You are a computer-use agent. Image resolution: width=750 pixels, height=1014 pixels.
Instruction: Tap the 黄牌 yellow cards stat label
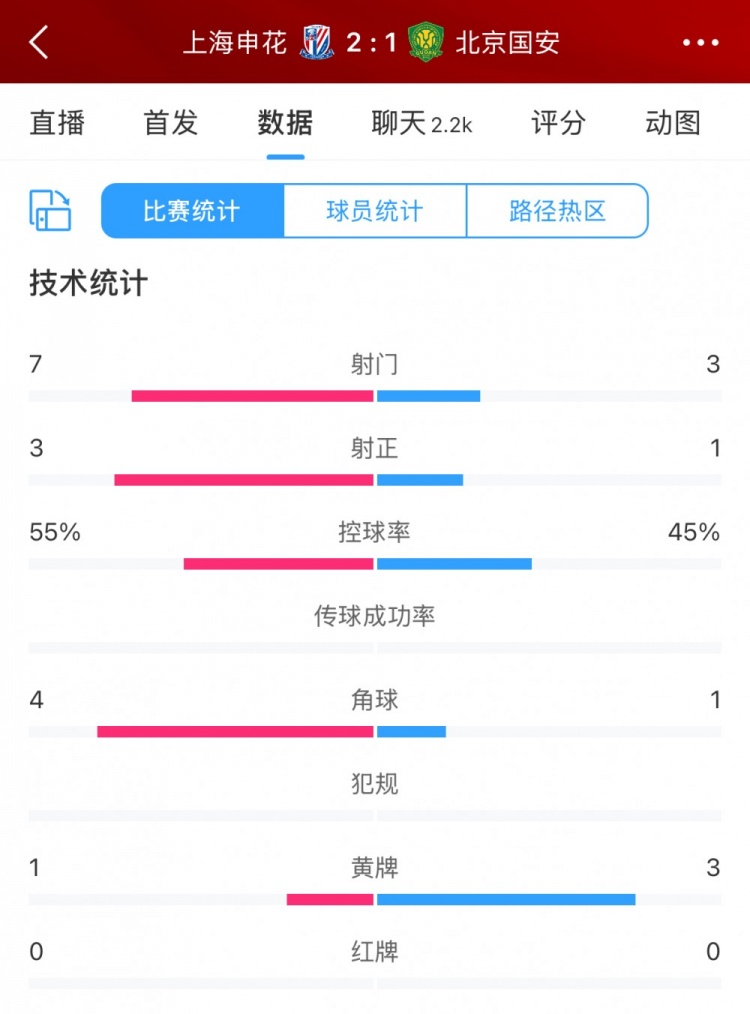point(374,868)
